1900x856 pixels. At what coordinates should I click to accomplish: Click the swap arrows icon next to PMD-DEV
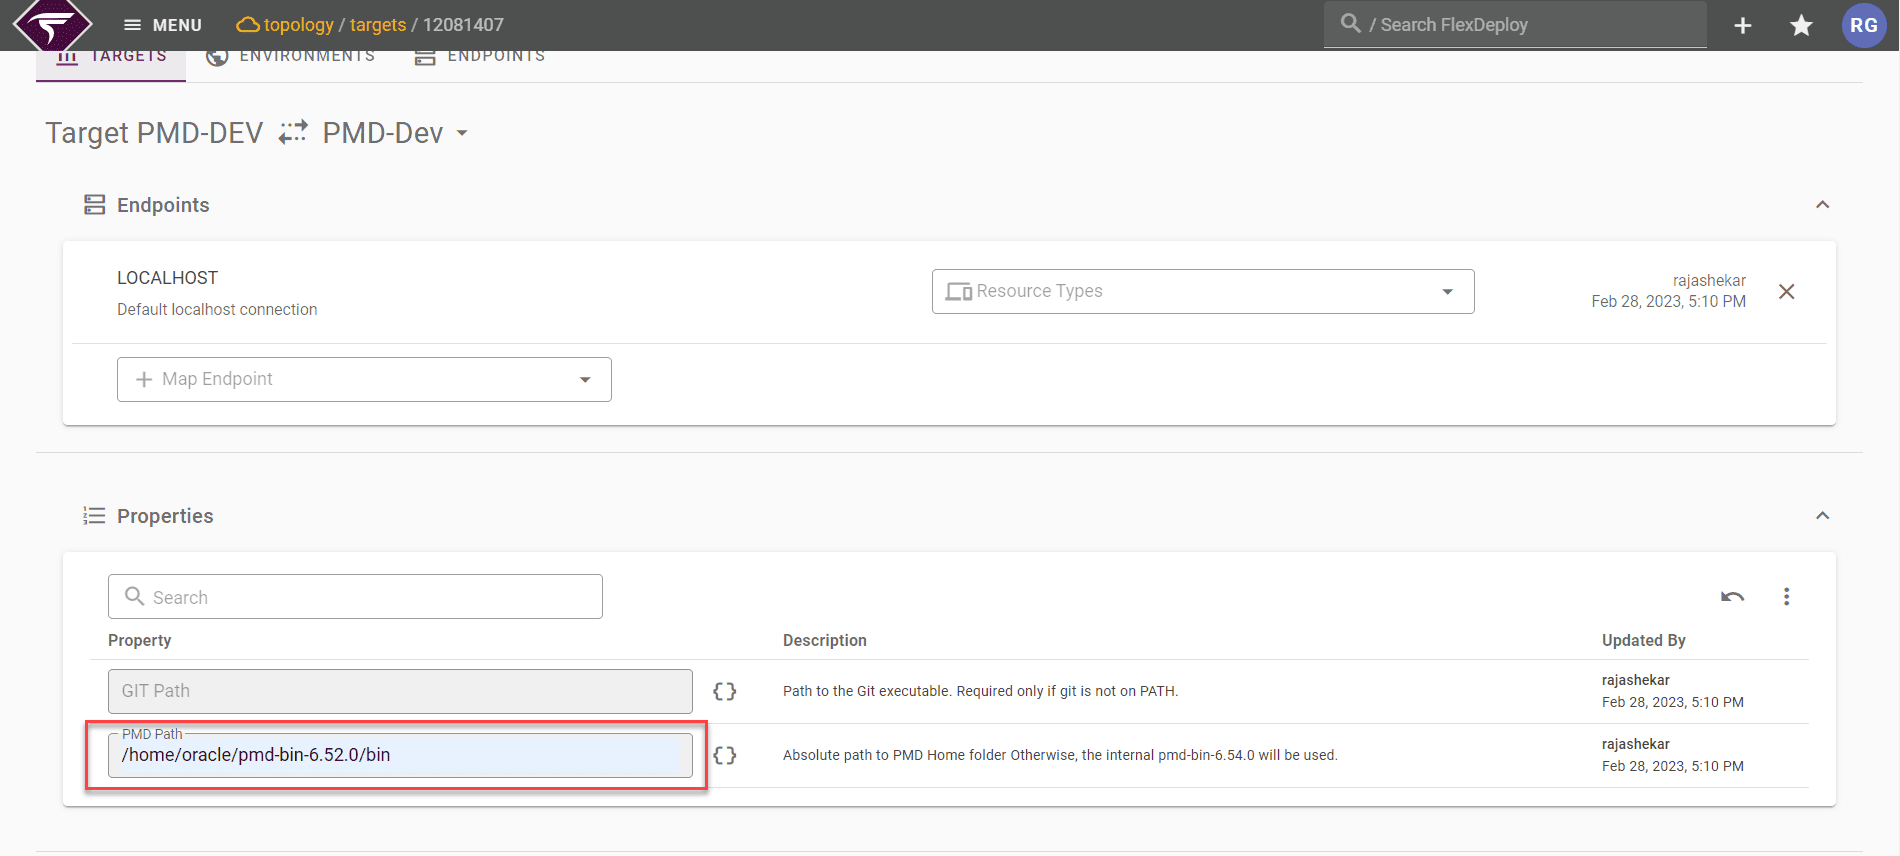pyautogui.click(x=293, y=132)
